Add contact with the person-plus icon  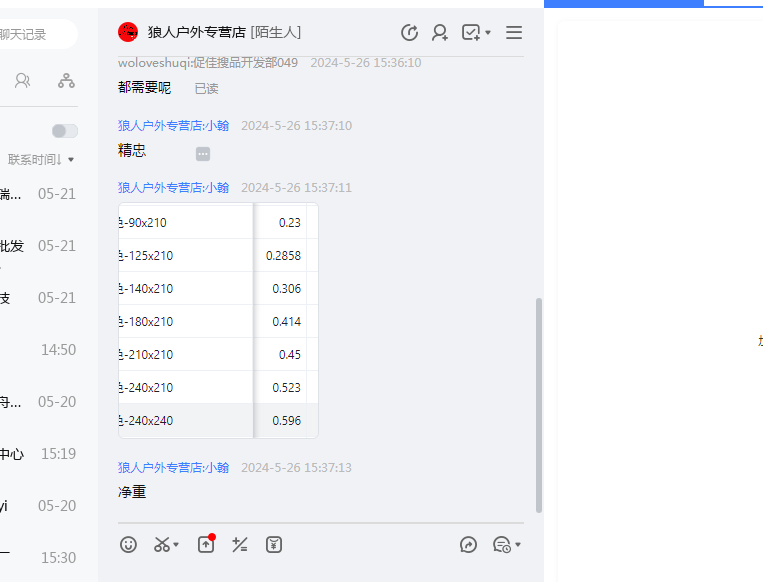pyautogui.click(x=440, y=33)
